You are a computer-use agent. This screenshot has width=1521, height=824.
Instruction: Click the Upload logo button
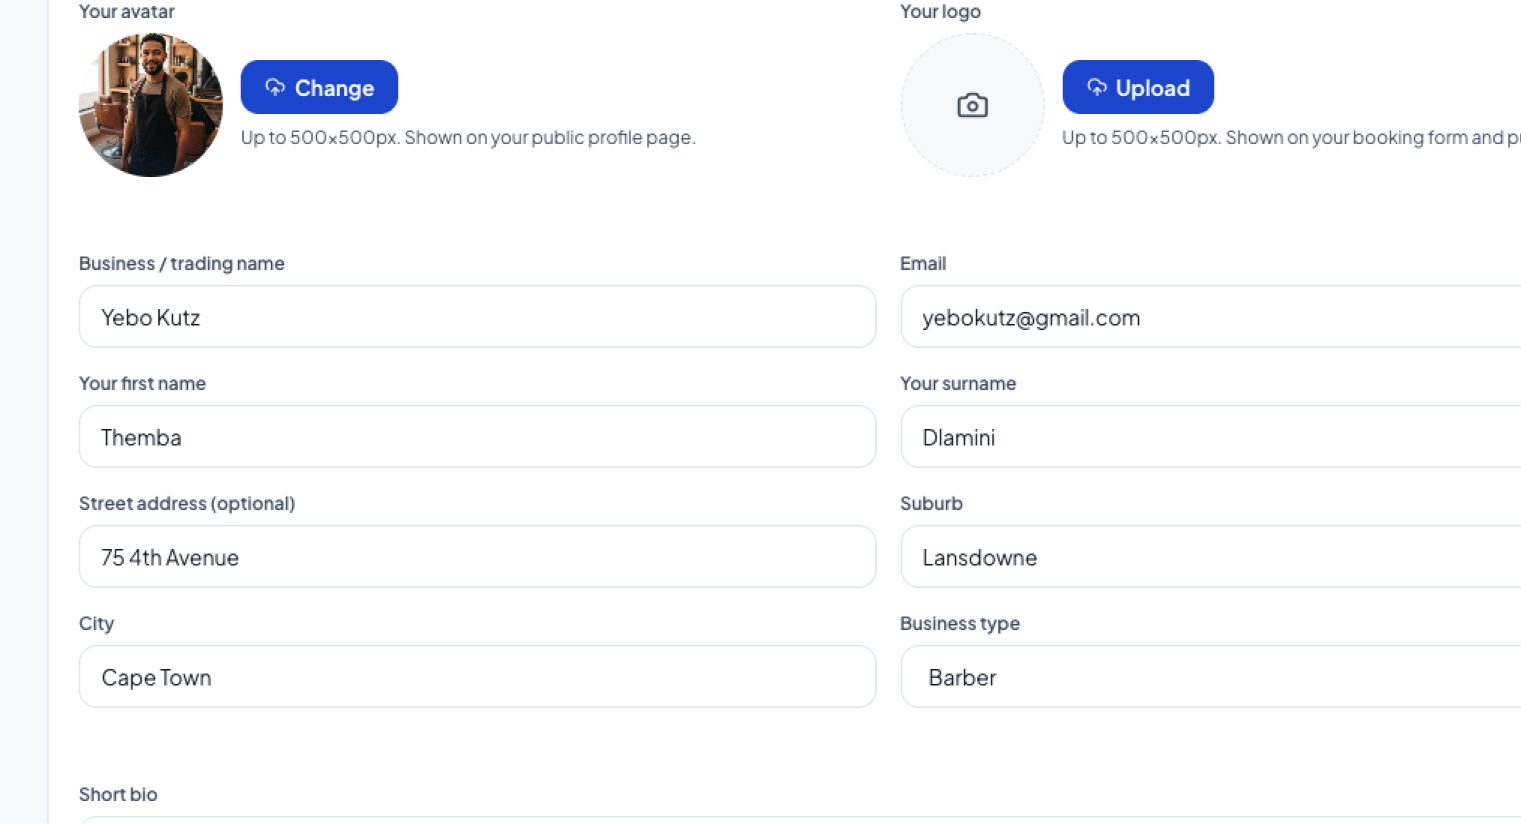tap(1138, 87)
